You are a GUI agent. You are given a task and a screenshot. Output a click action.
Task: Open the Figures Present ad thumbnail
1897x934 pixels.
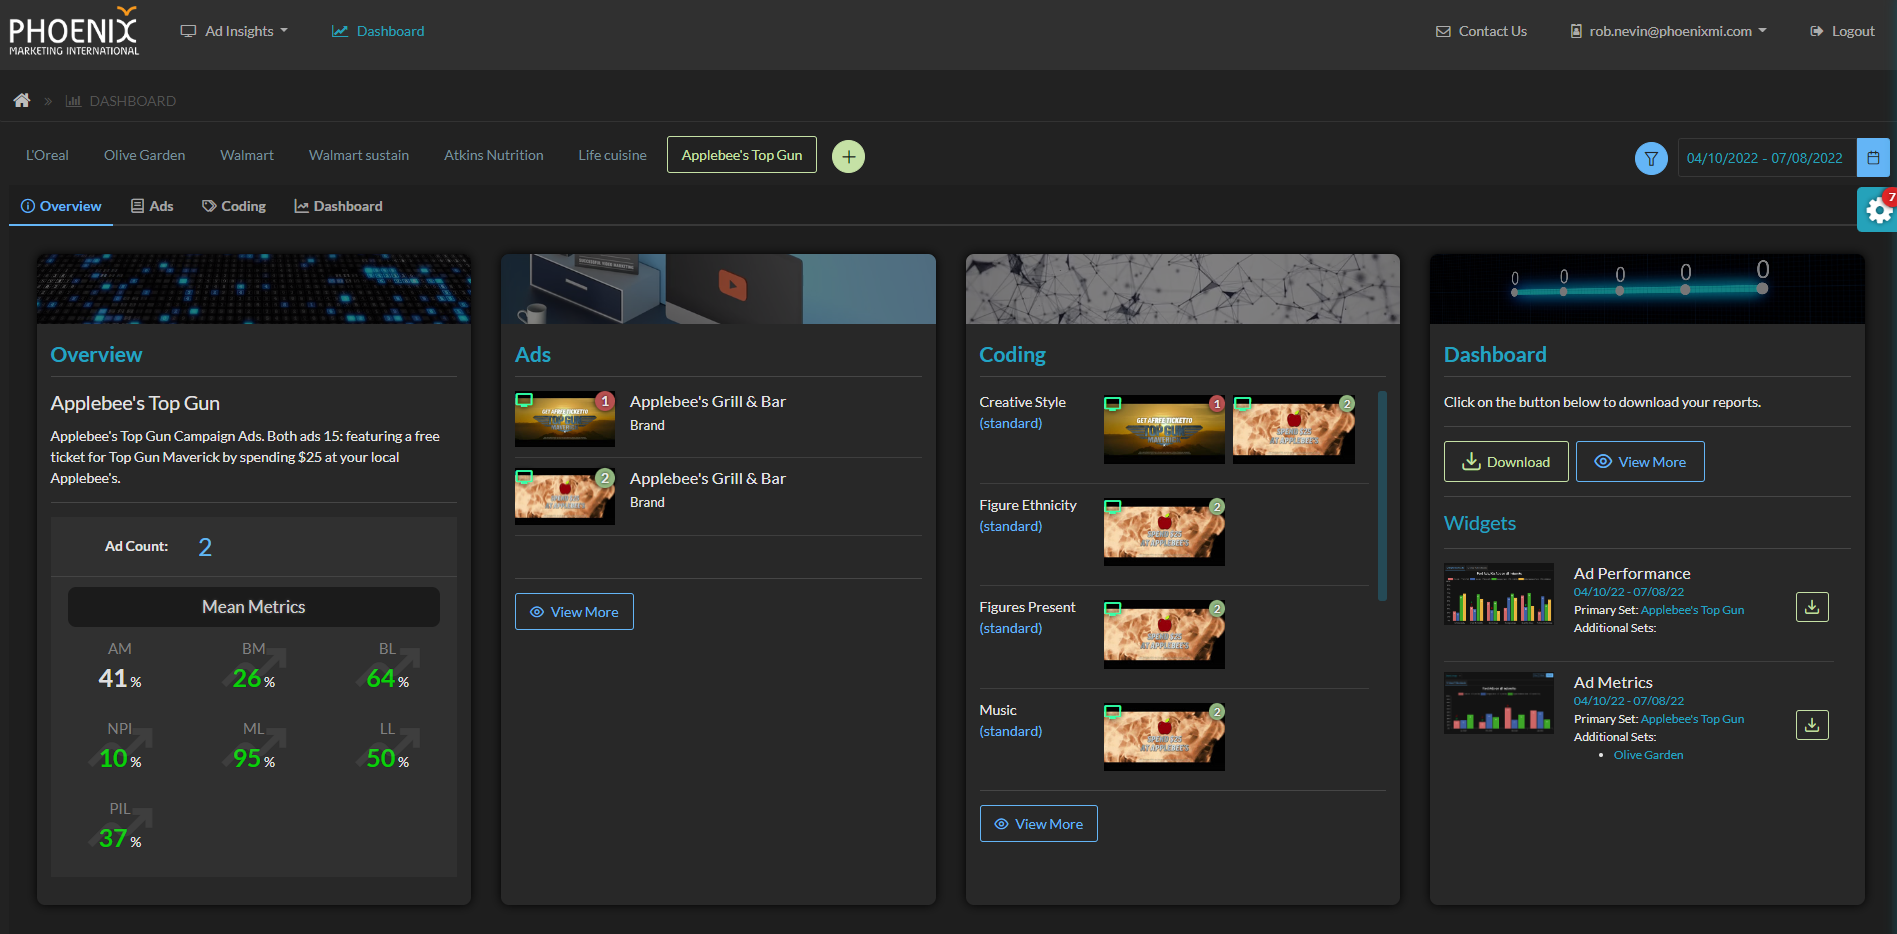[1164, 634]
